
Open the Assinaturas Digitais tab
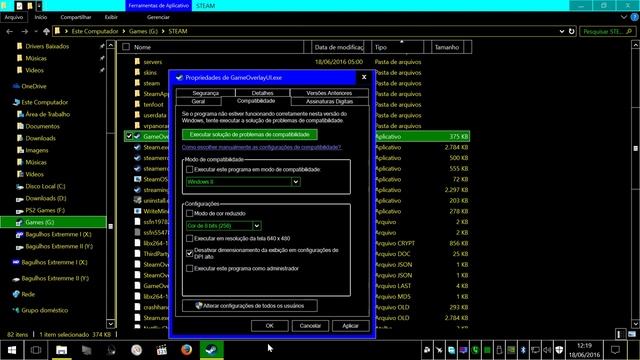(329, 101)
